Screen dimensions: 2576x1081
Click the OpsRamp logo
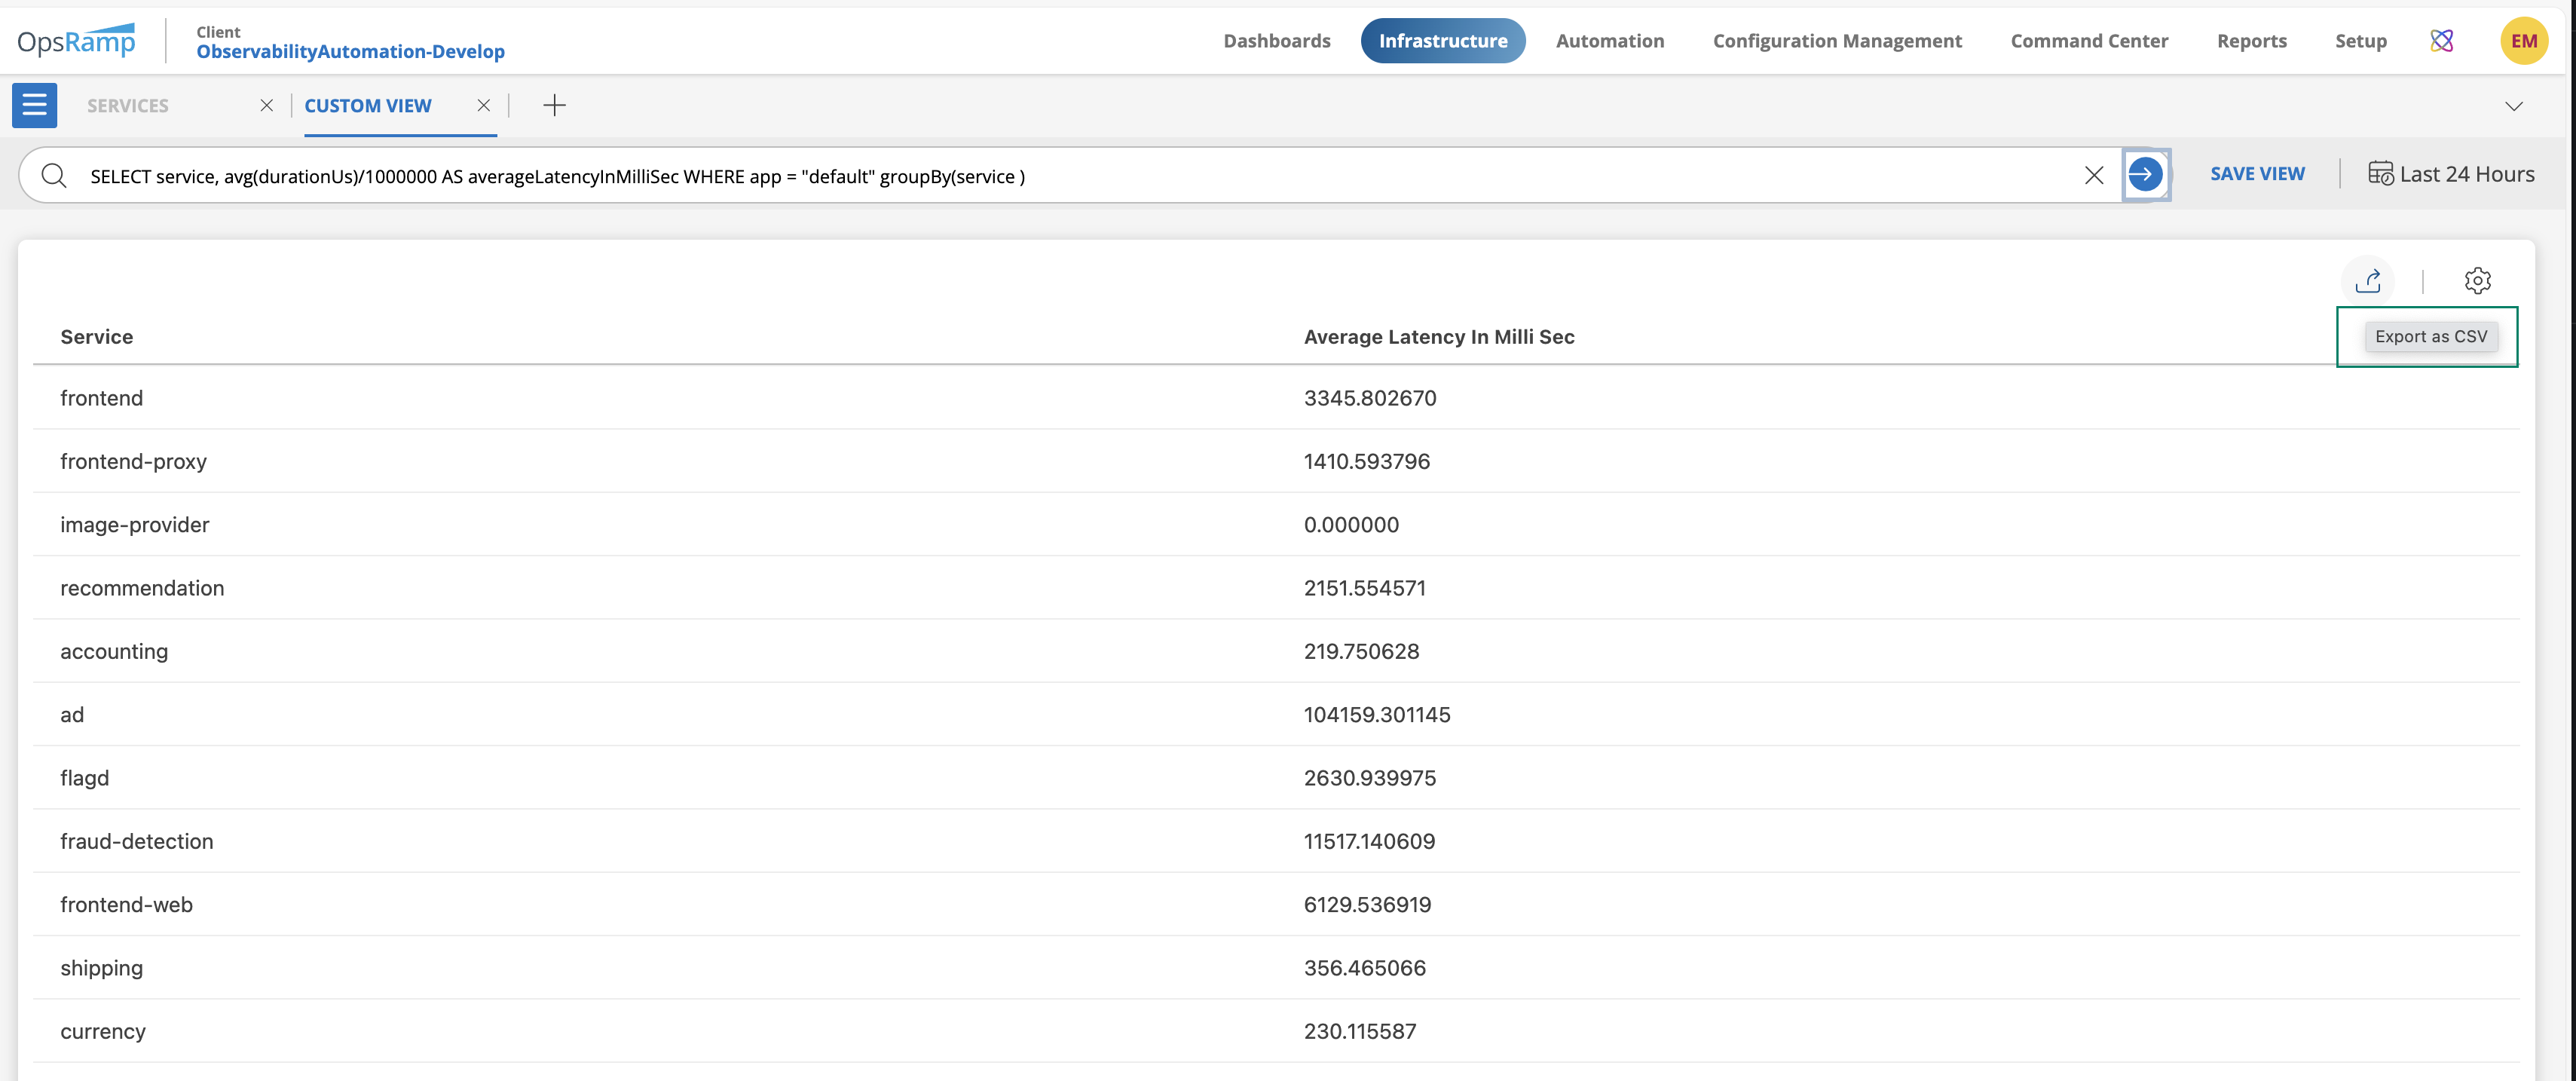pos(76,41)
